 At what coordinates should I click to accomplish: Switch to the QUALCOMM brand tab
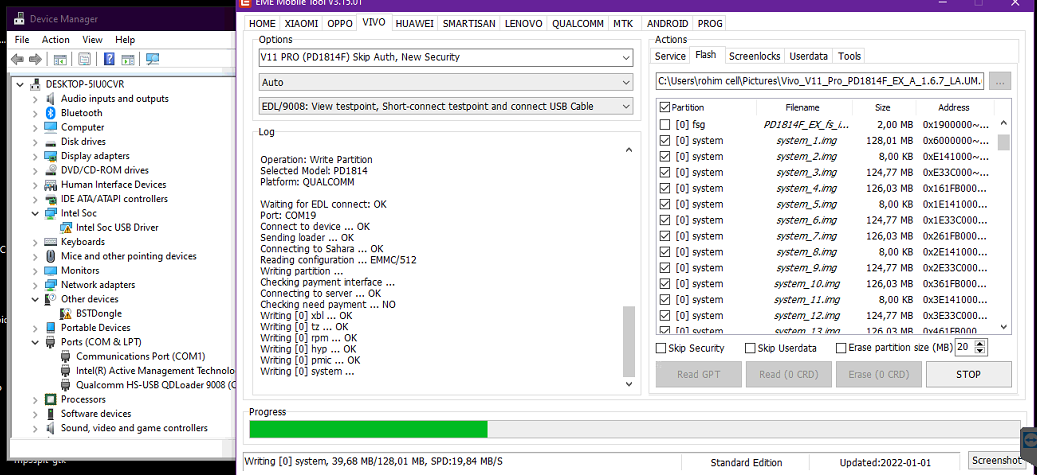[x=578, y=23]
